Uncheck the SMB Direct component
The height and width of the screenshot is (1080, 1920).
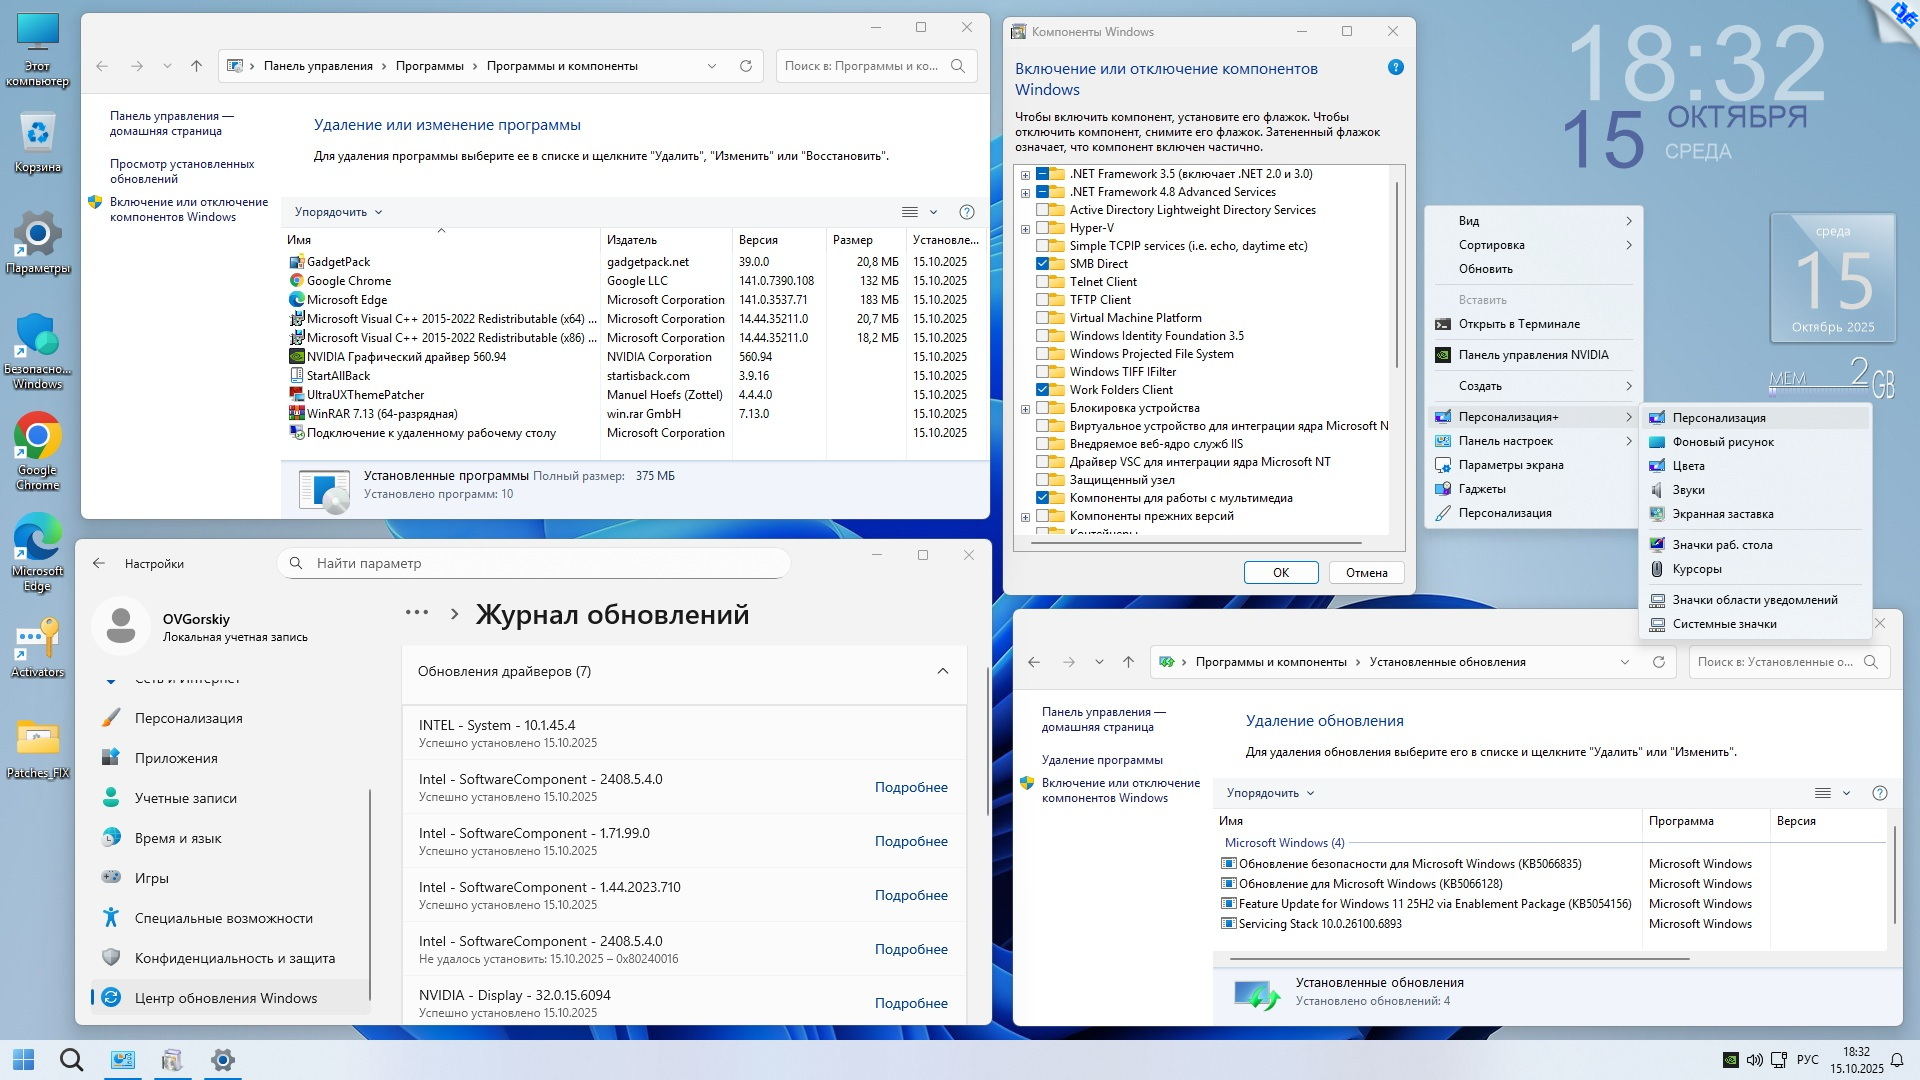1043,264
